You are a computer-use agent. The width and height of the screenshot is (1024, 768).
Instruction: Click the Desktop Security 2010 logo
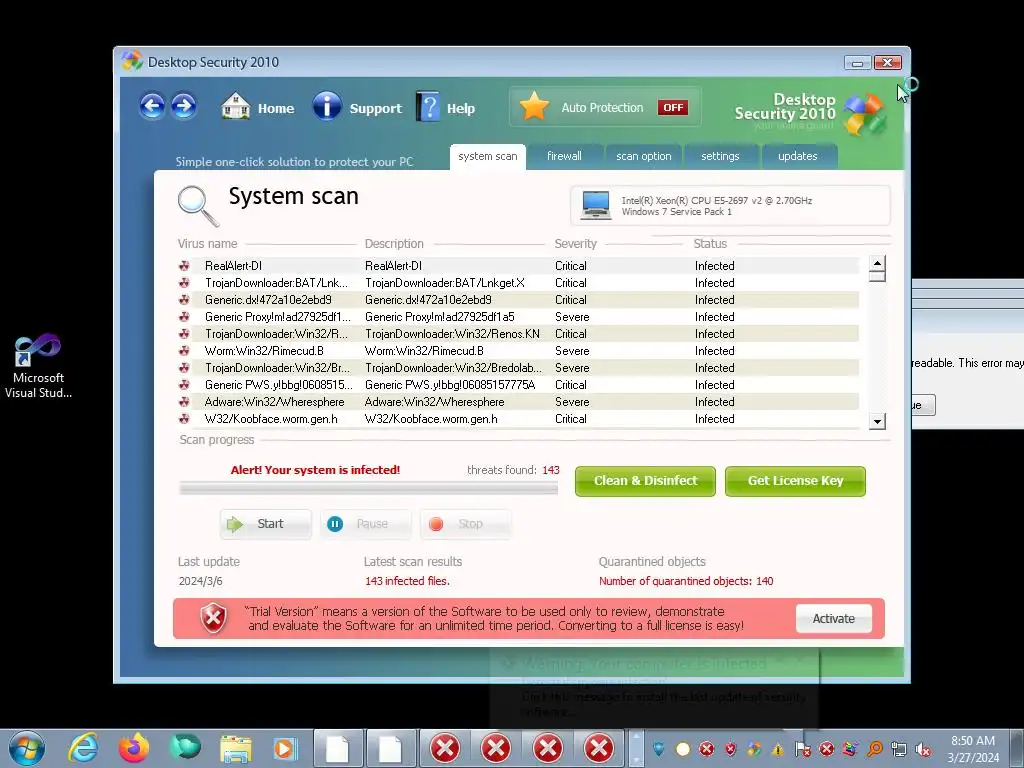point(810,112)
